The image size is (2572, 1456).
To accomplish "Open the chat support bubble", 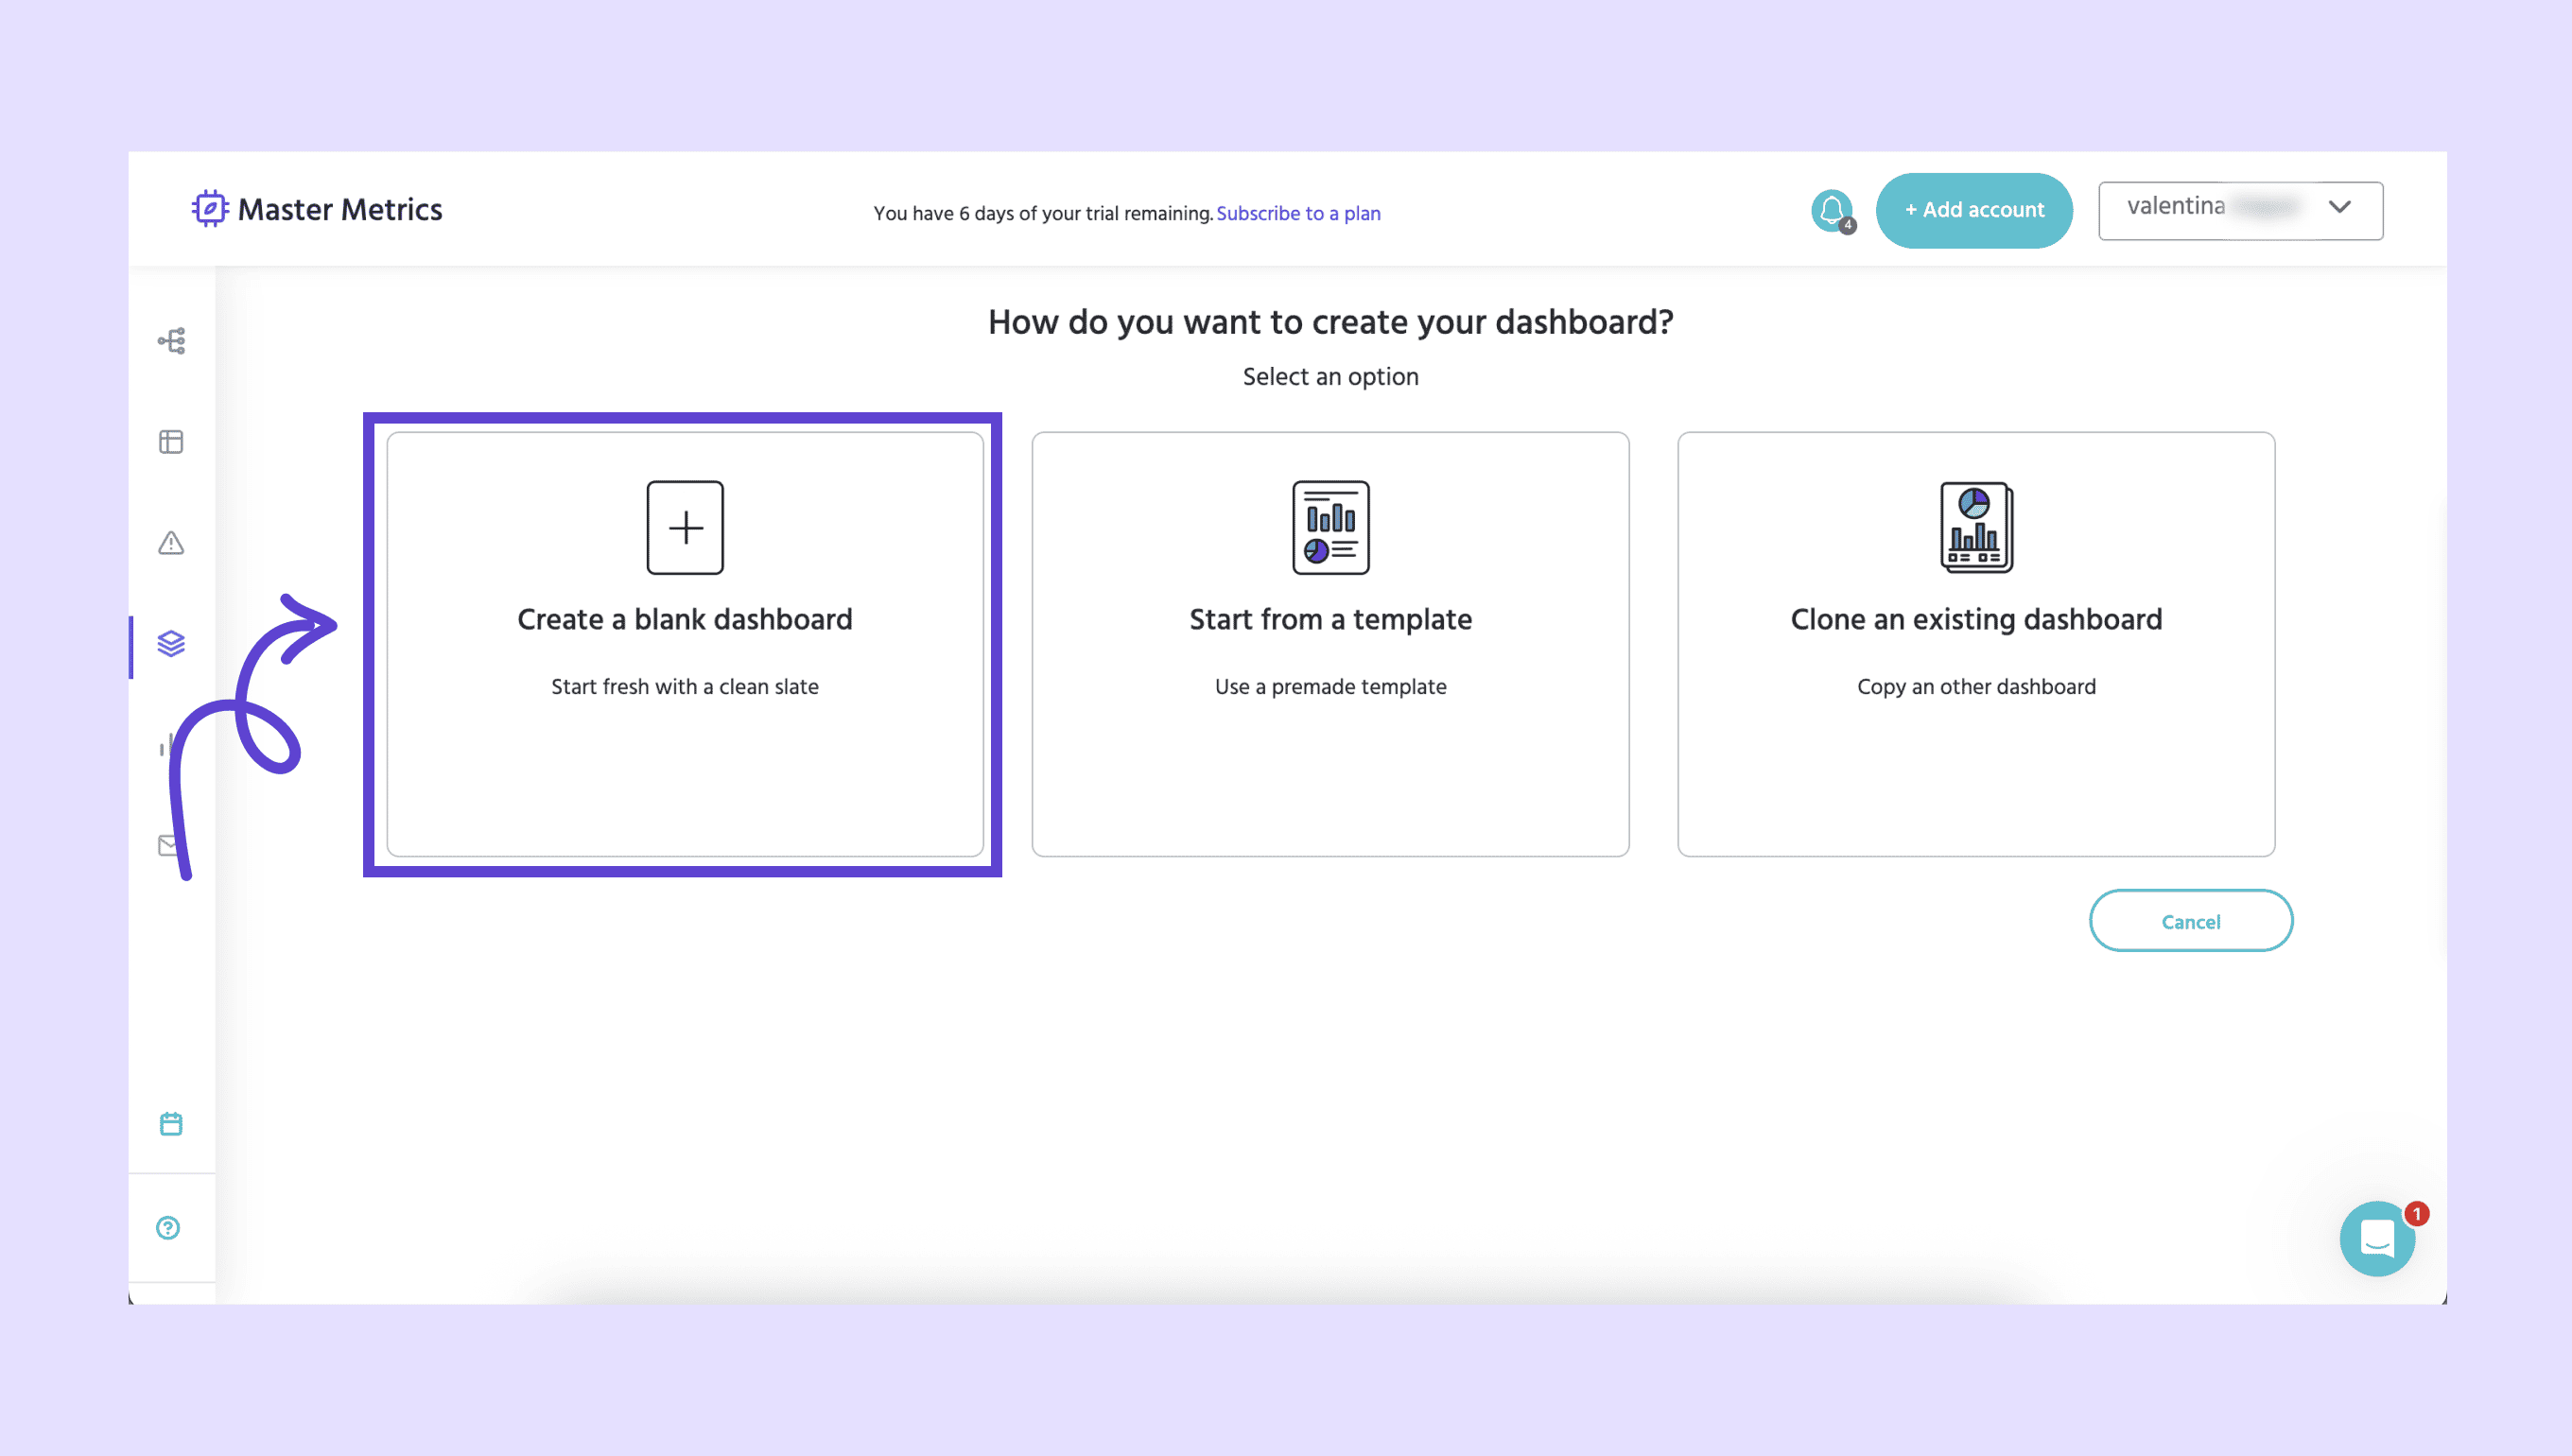I will pos(2377,1239).
